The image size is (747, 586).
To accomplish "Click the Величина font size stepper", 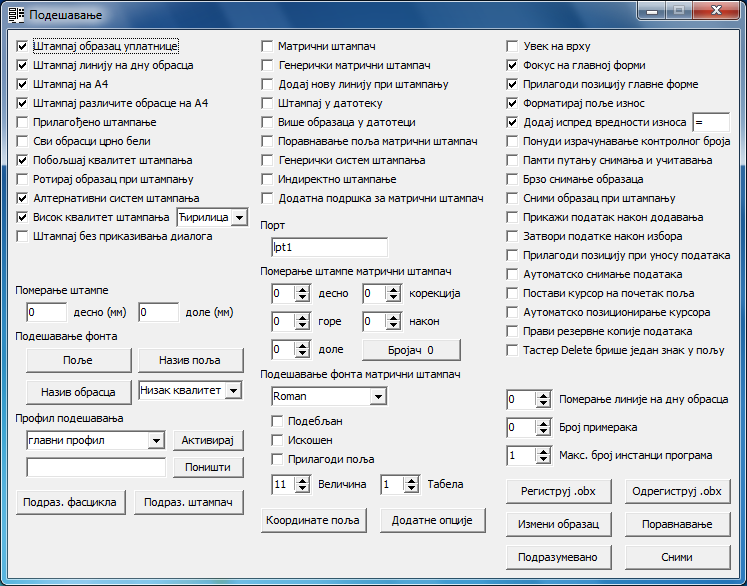I will (x=291, y=485).
